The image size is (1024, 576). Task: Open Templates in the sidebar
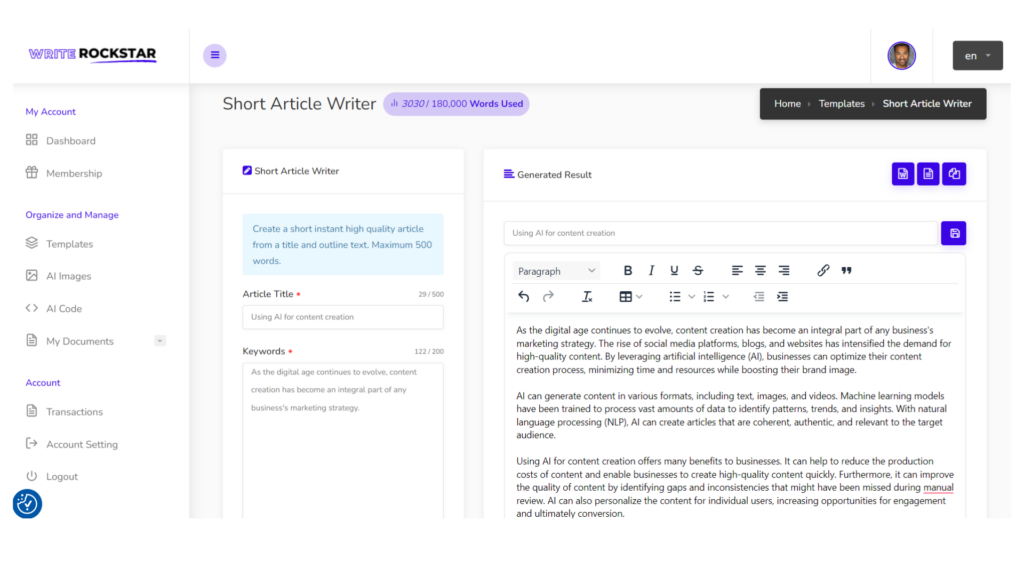[x=69, y=244]
